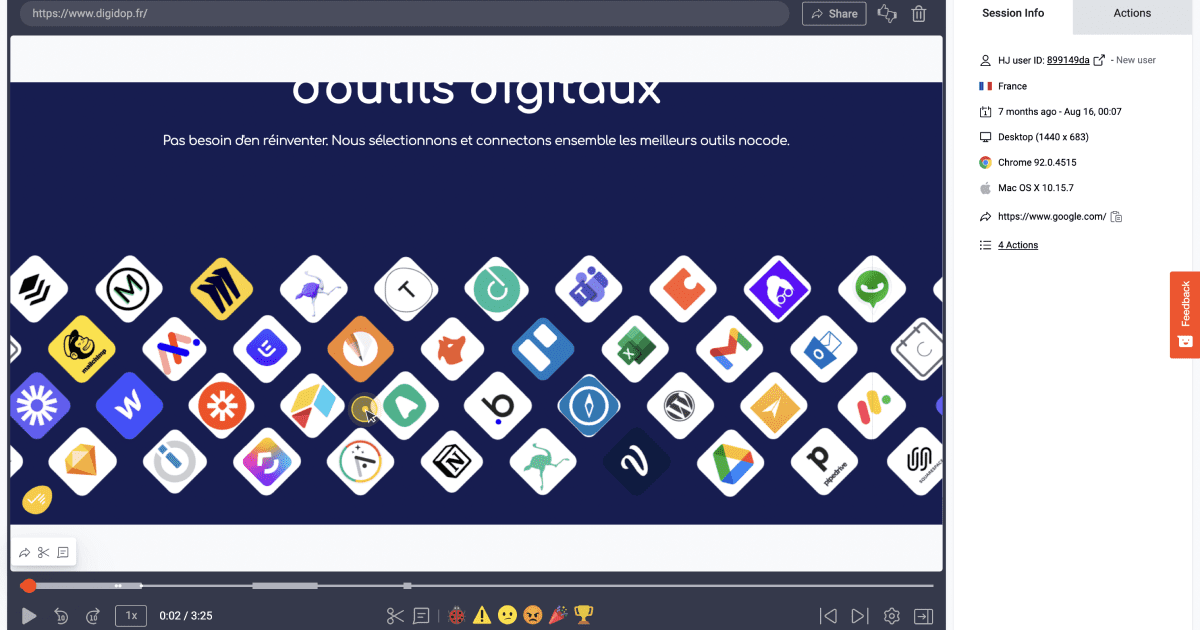Click "Mac OS X 10.15.7" text
Viewport: 1200px width, 630px height.
click(x=1037, y=188)
